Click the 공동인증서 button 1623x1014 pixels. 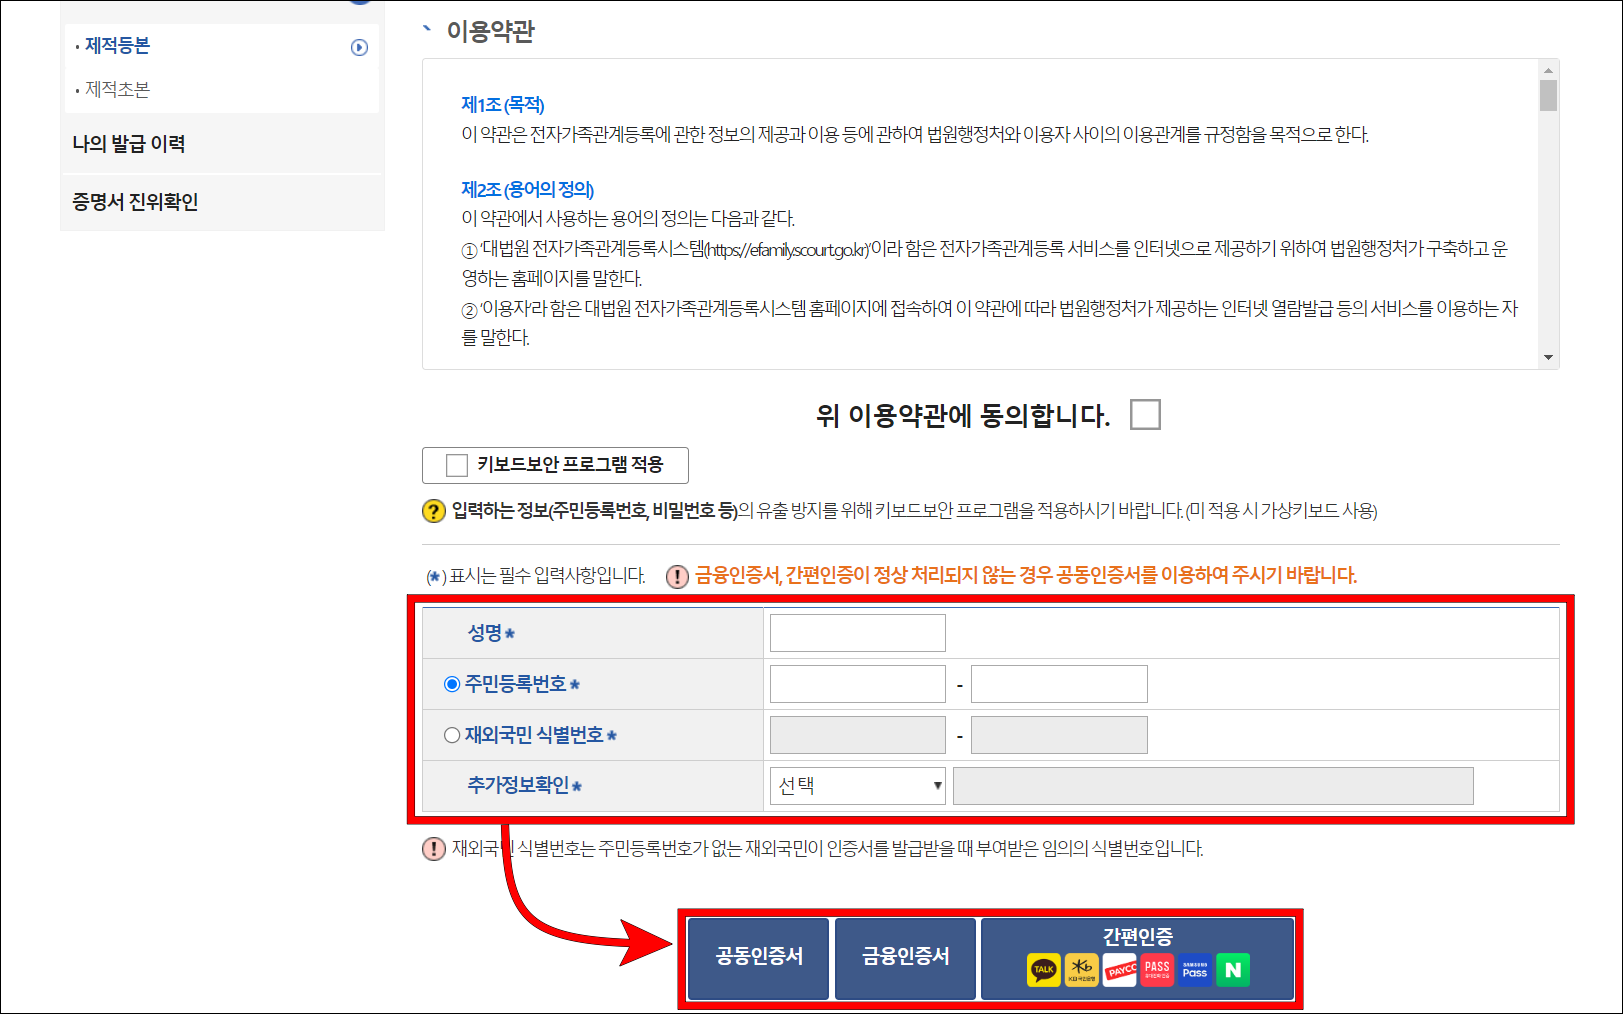pos(759,957)
